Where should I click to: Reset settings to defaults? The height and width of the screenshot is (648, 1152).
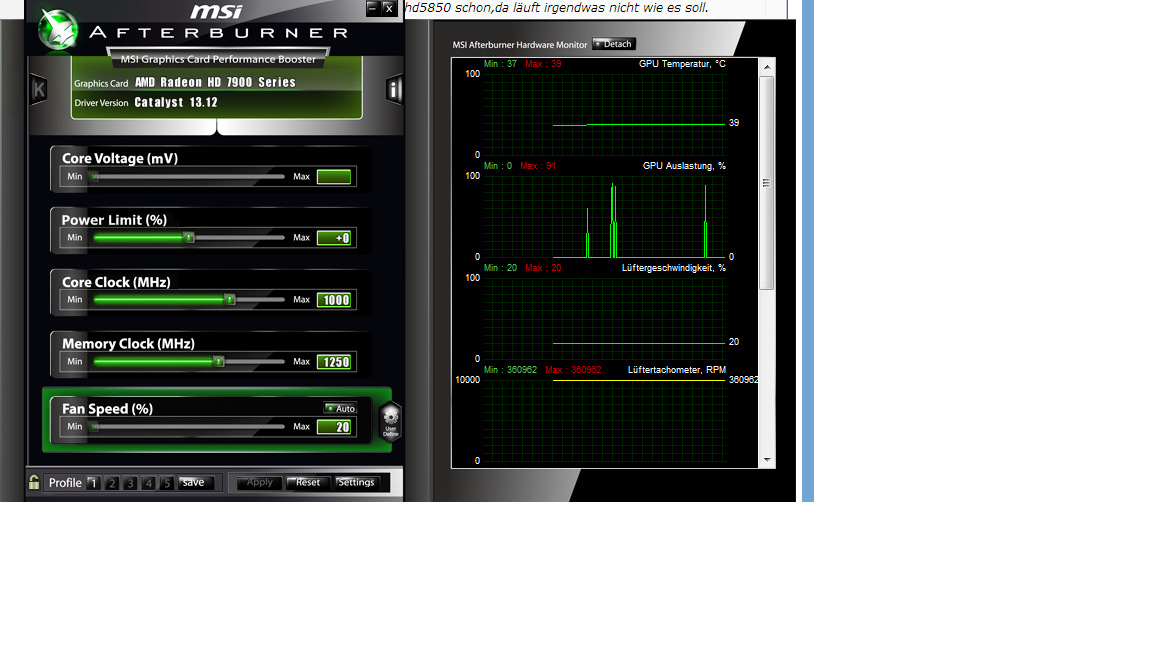coord(307,483)
